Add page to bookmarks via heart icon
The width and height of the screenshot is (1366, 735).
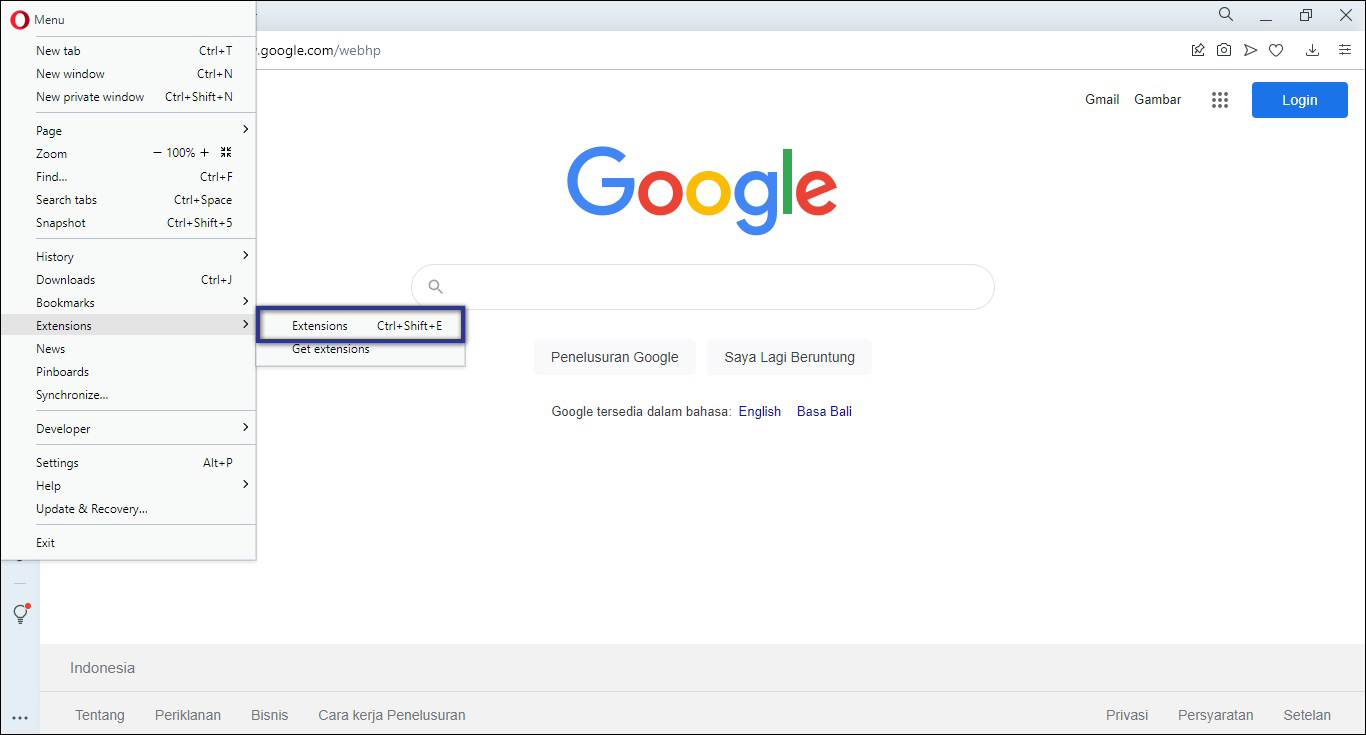point(1276,49)
